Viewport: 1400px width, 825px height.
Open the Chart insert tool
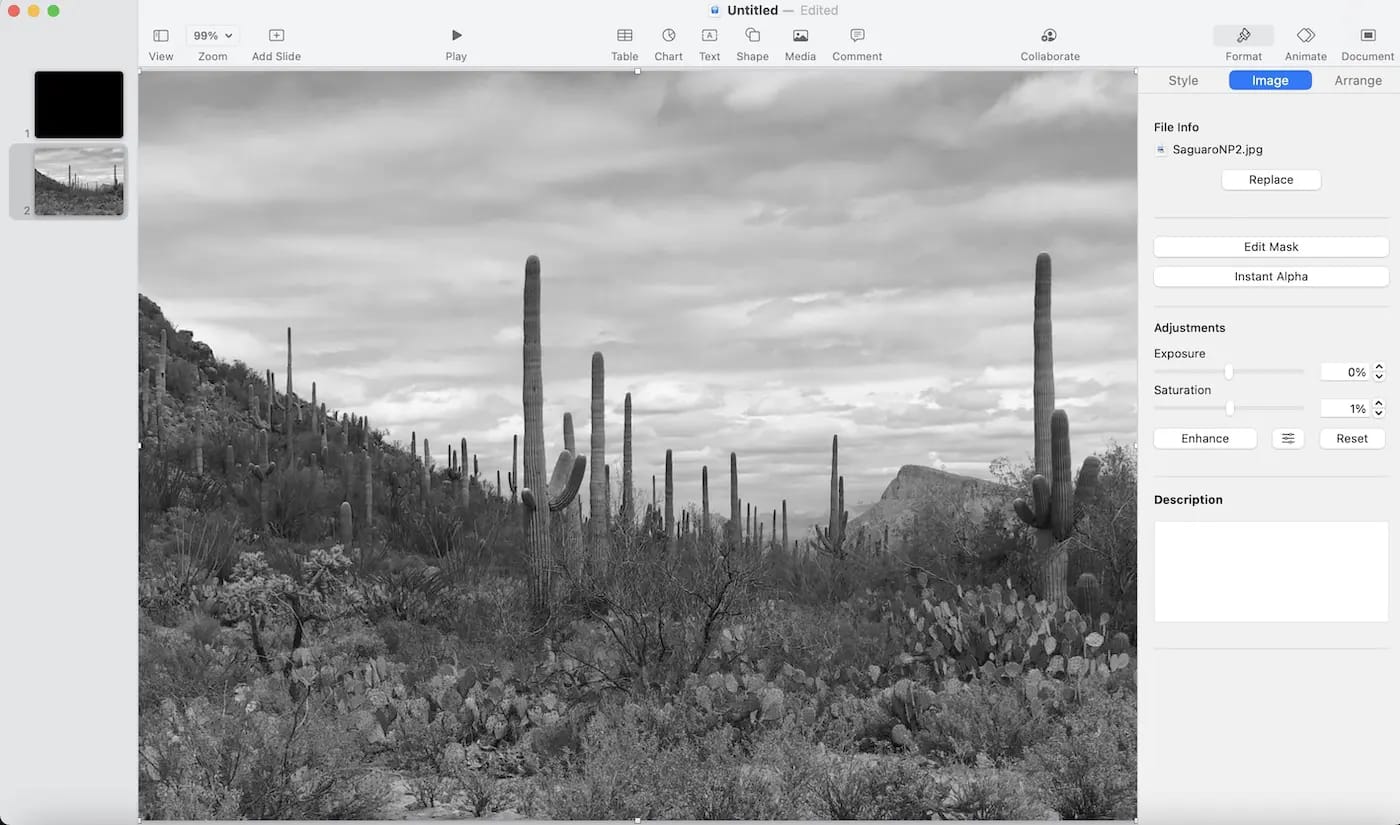[668, 36]
